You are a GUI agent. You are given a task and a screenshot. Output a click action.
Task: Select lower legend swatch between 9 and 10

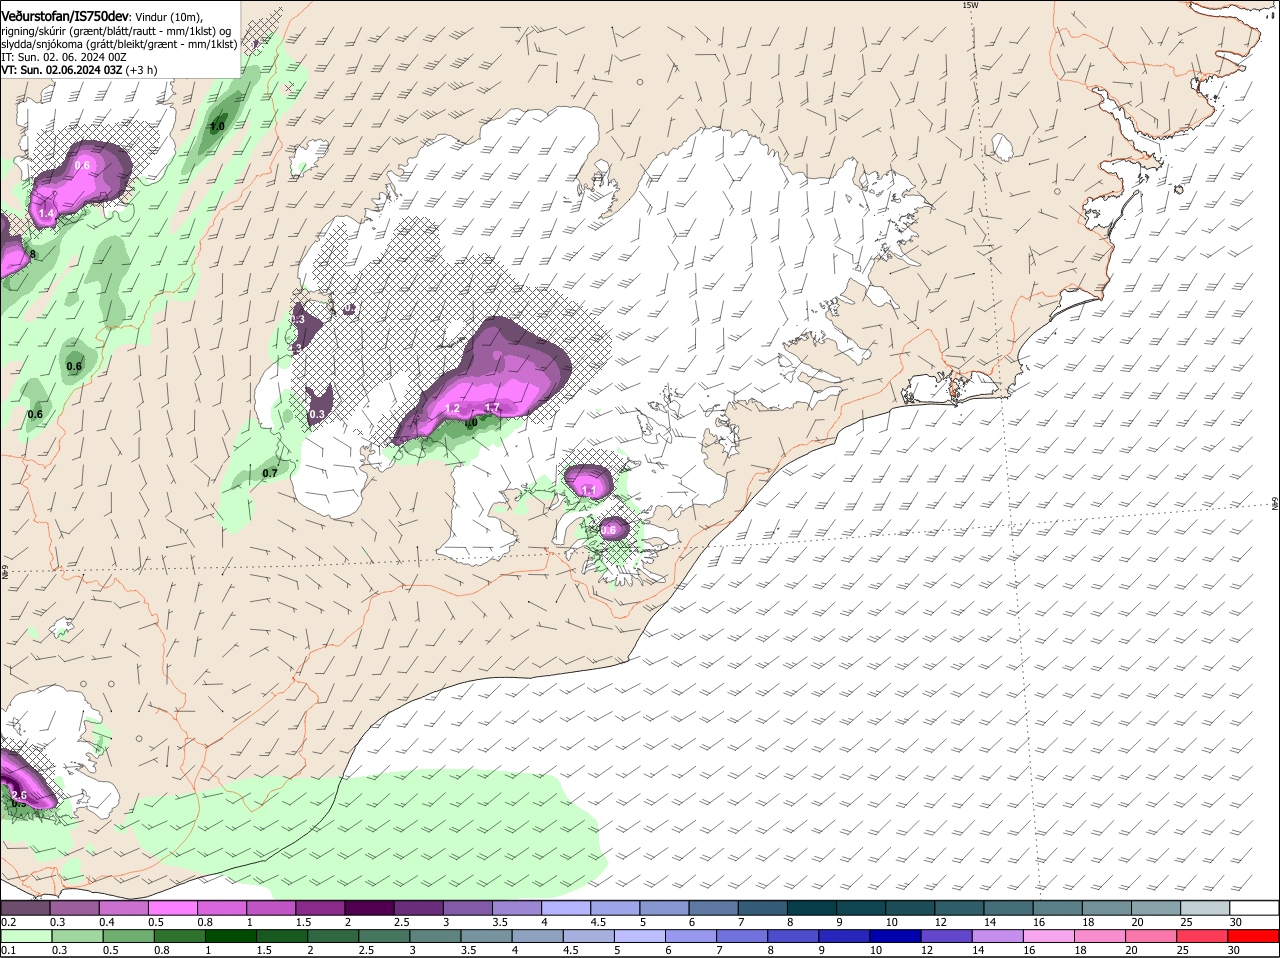[845, 936]
